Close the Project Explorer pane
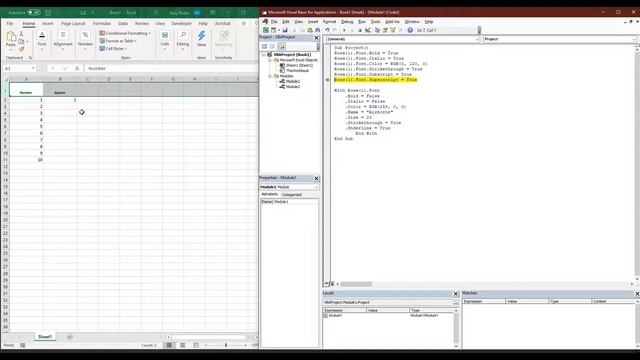This screenshot has height=360, width=640. click(316, 38)
